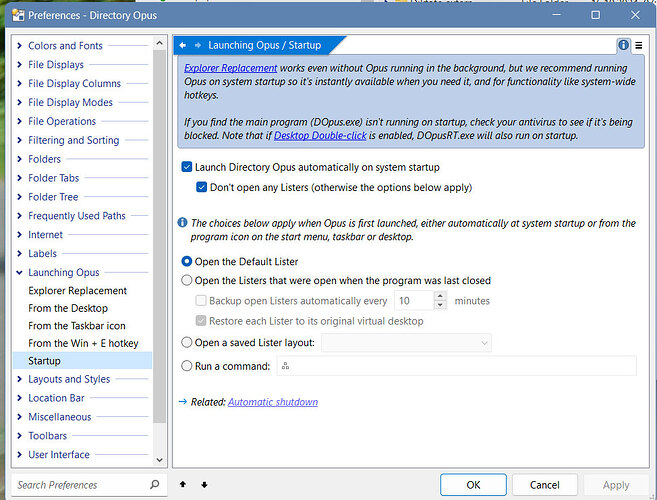Expand File Display Columns category

19,83
